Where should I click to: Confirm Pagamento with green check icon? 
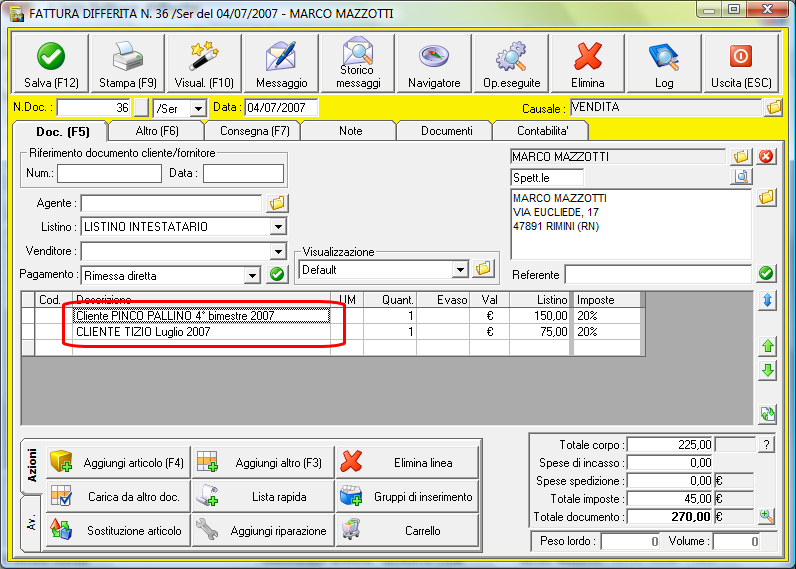click(277, 275)
